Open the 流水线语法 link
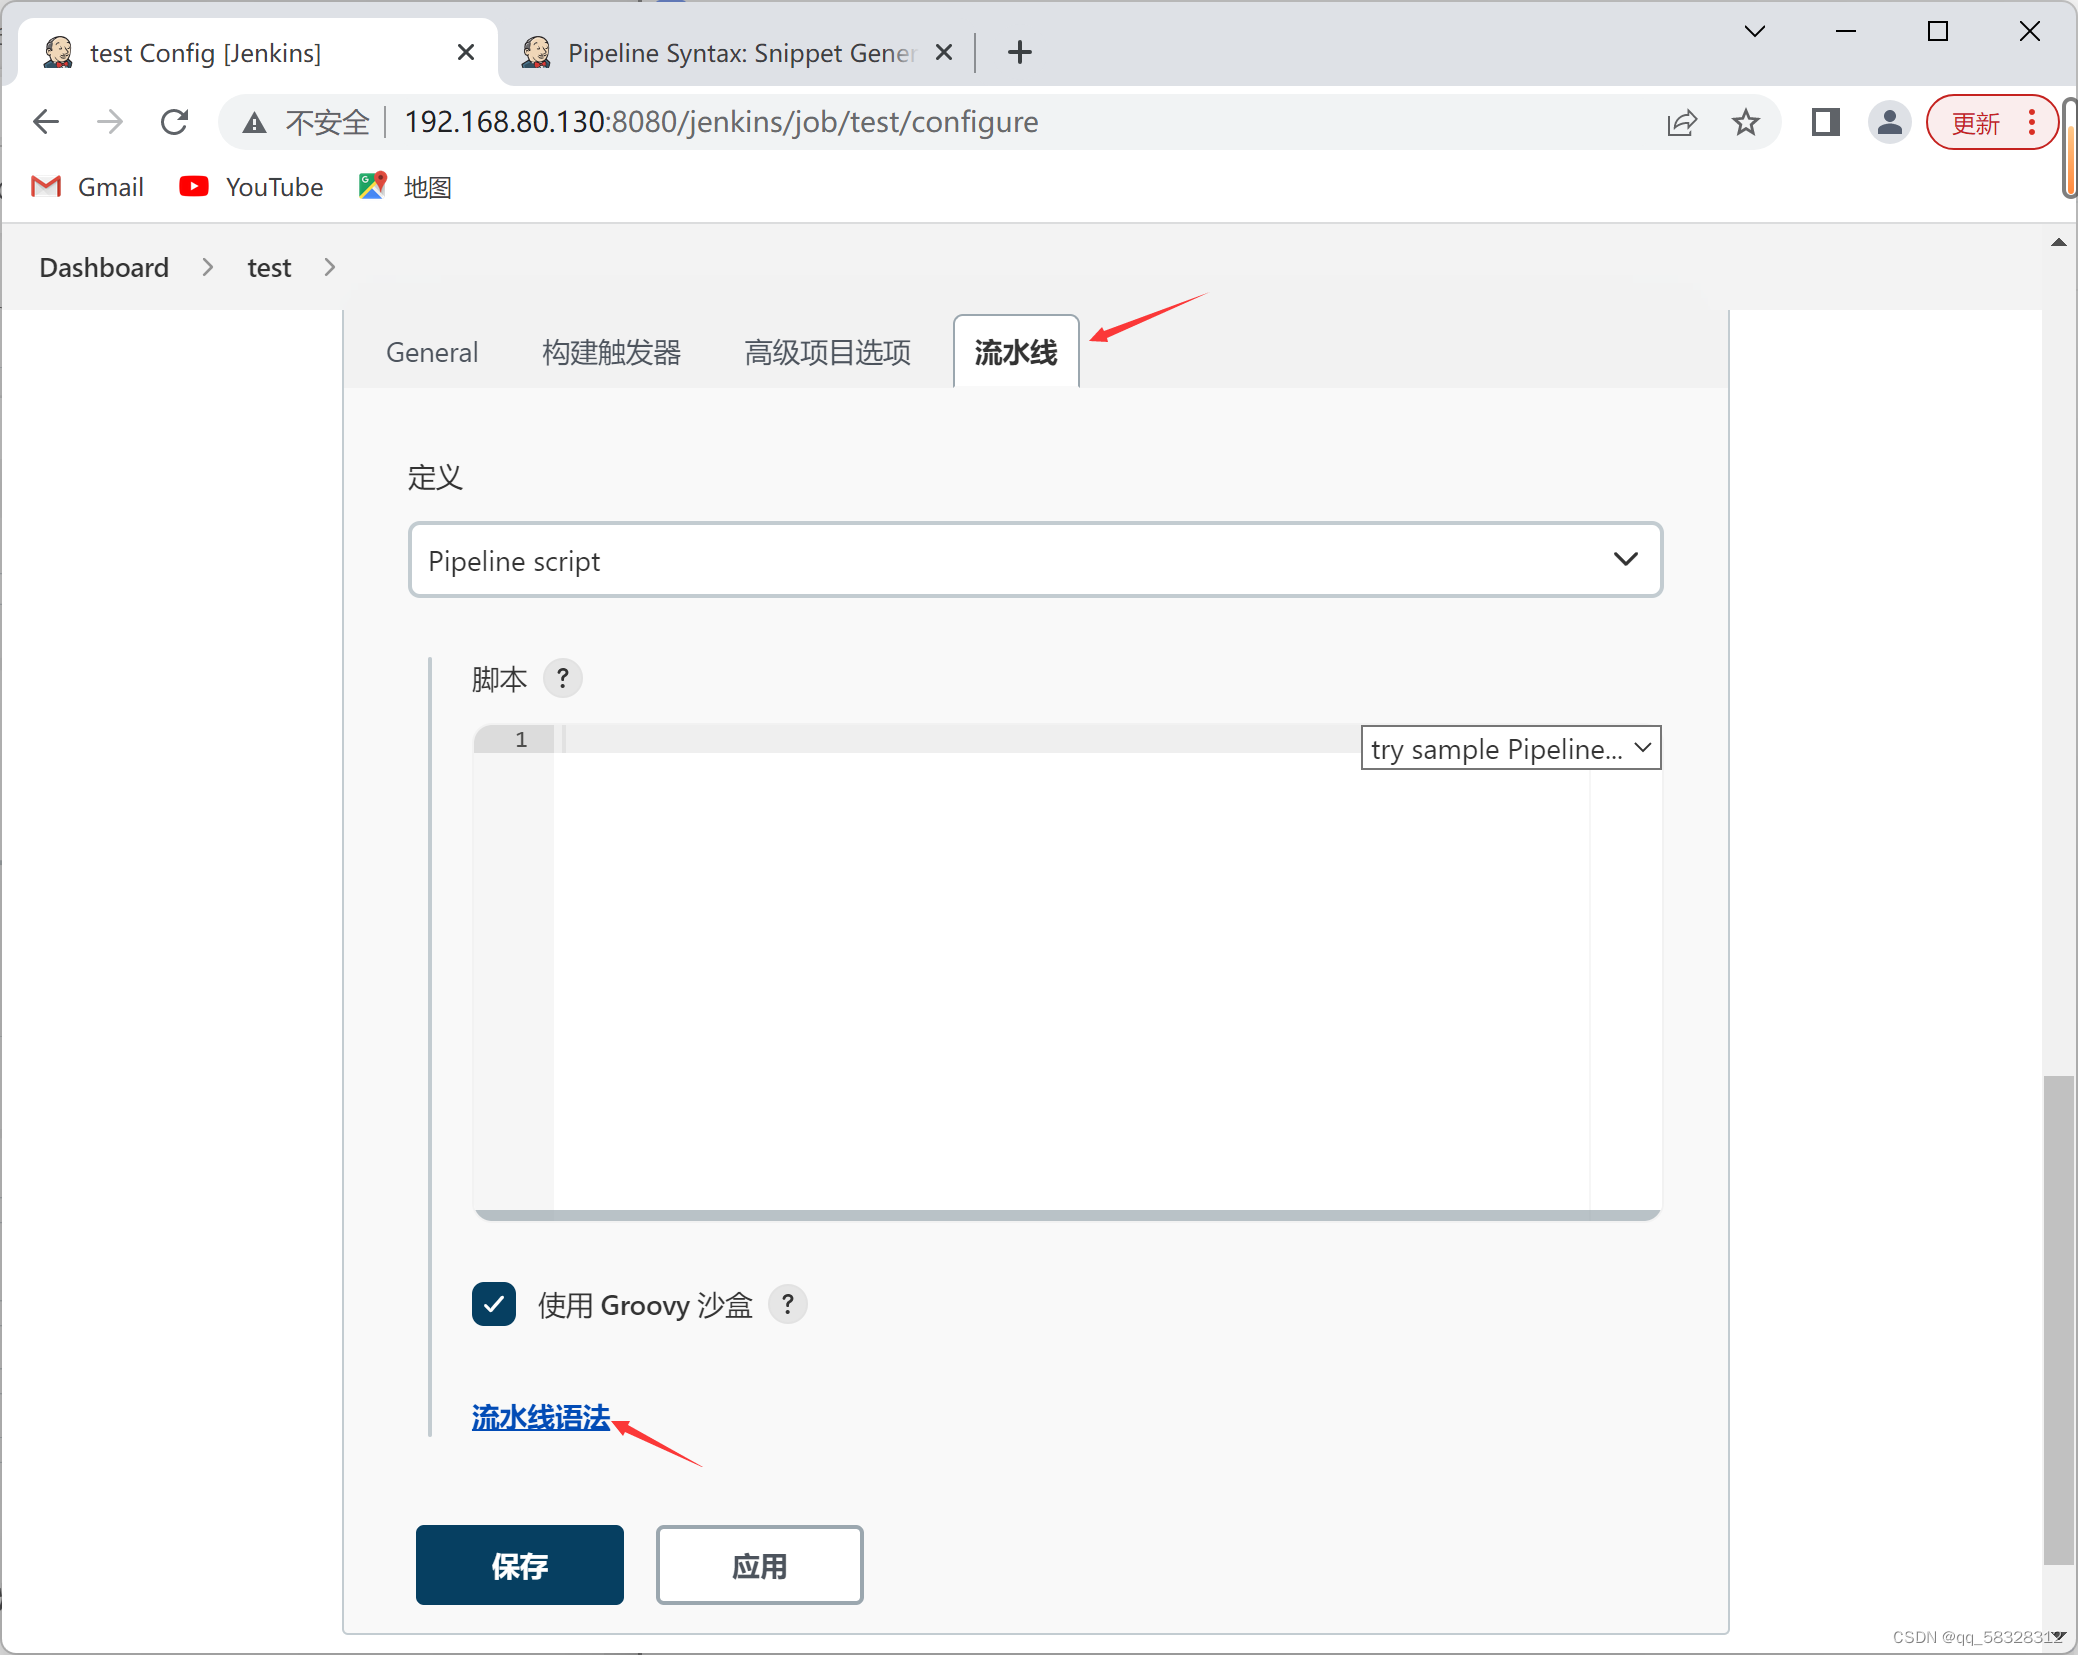Screen dimensions: 2078x1655 541,1417
